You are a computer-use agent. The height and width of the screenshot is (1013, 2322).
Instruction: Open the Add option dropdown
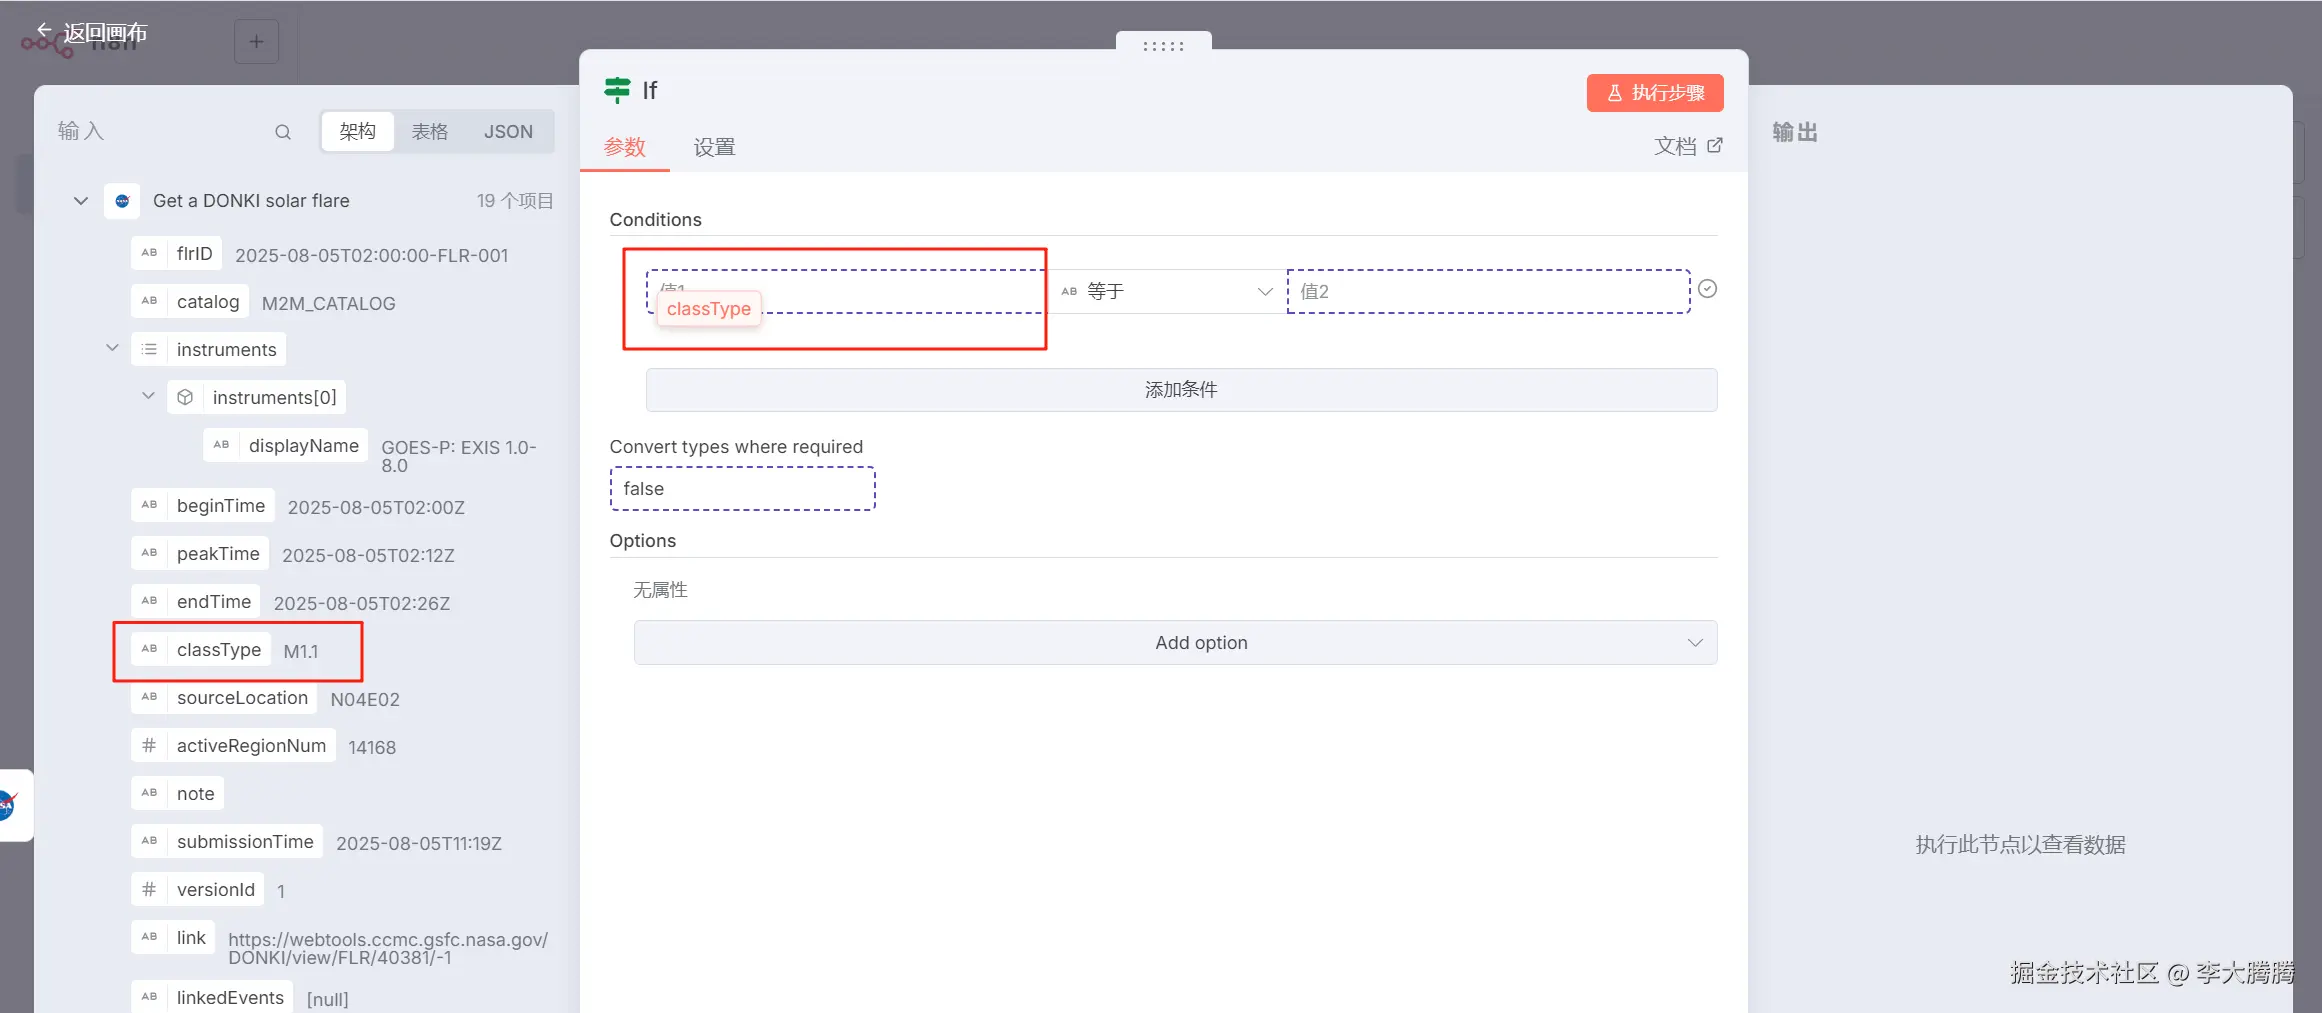click(x=1175, y=643)
